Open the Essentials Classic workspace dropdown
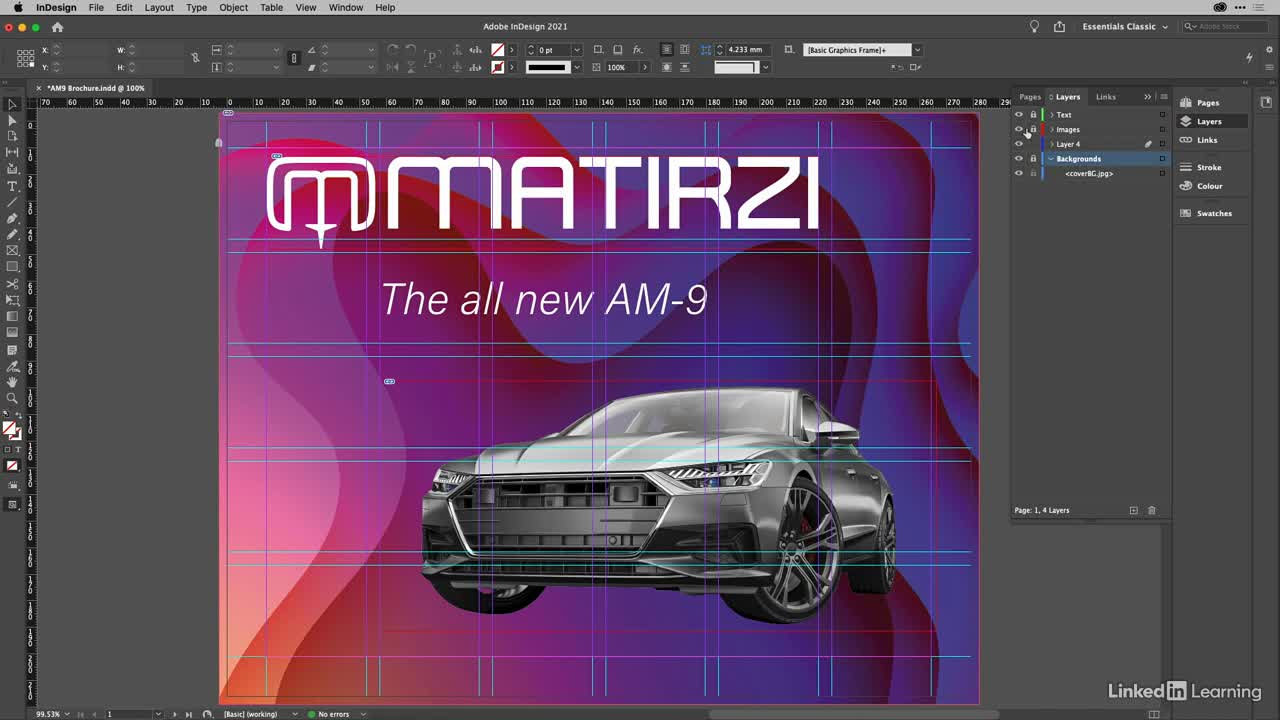The image size is (1280, 720). tap(1125, 27)
